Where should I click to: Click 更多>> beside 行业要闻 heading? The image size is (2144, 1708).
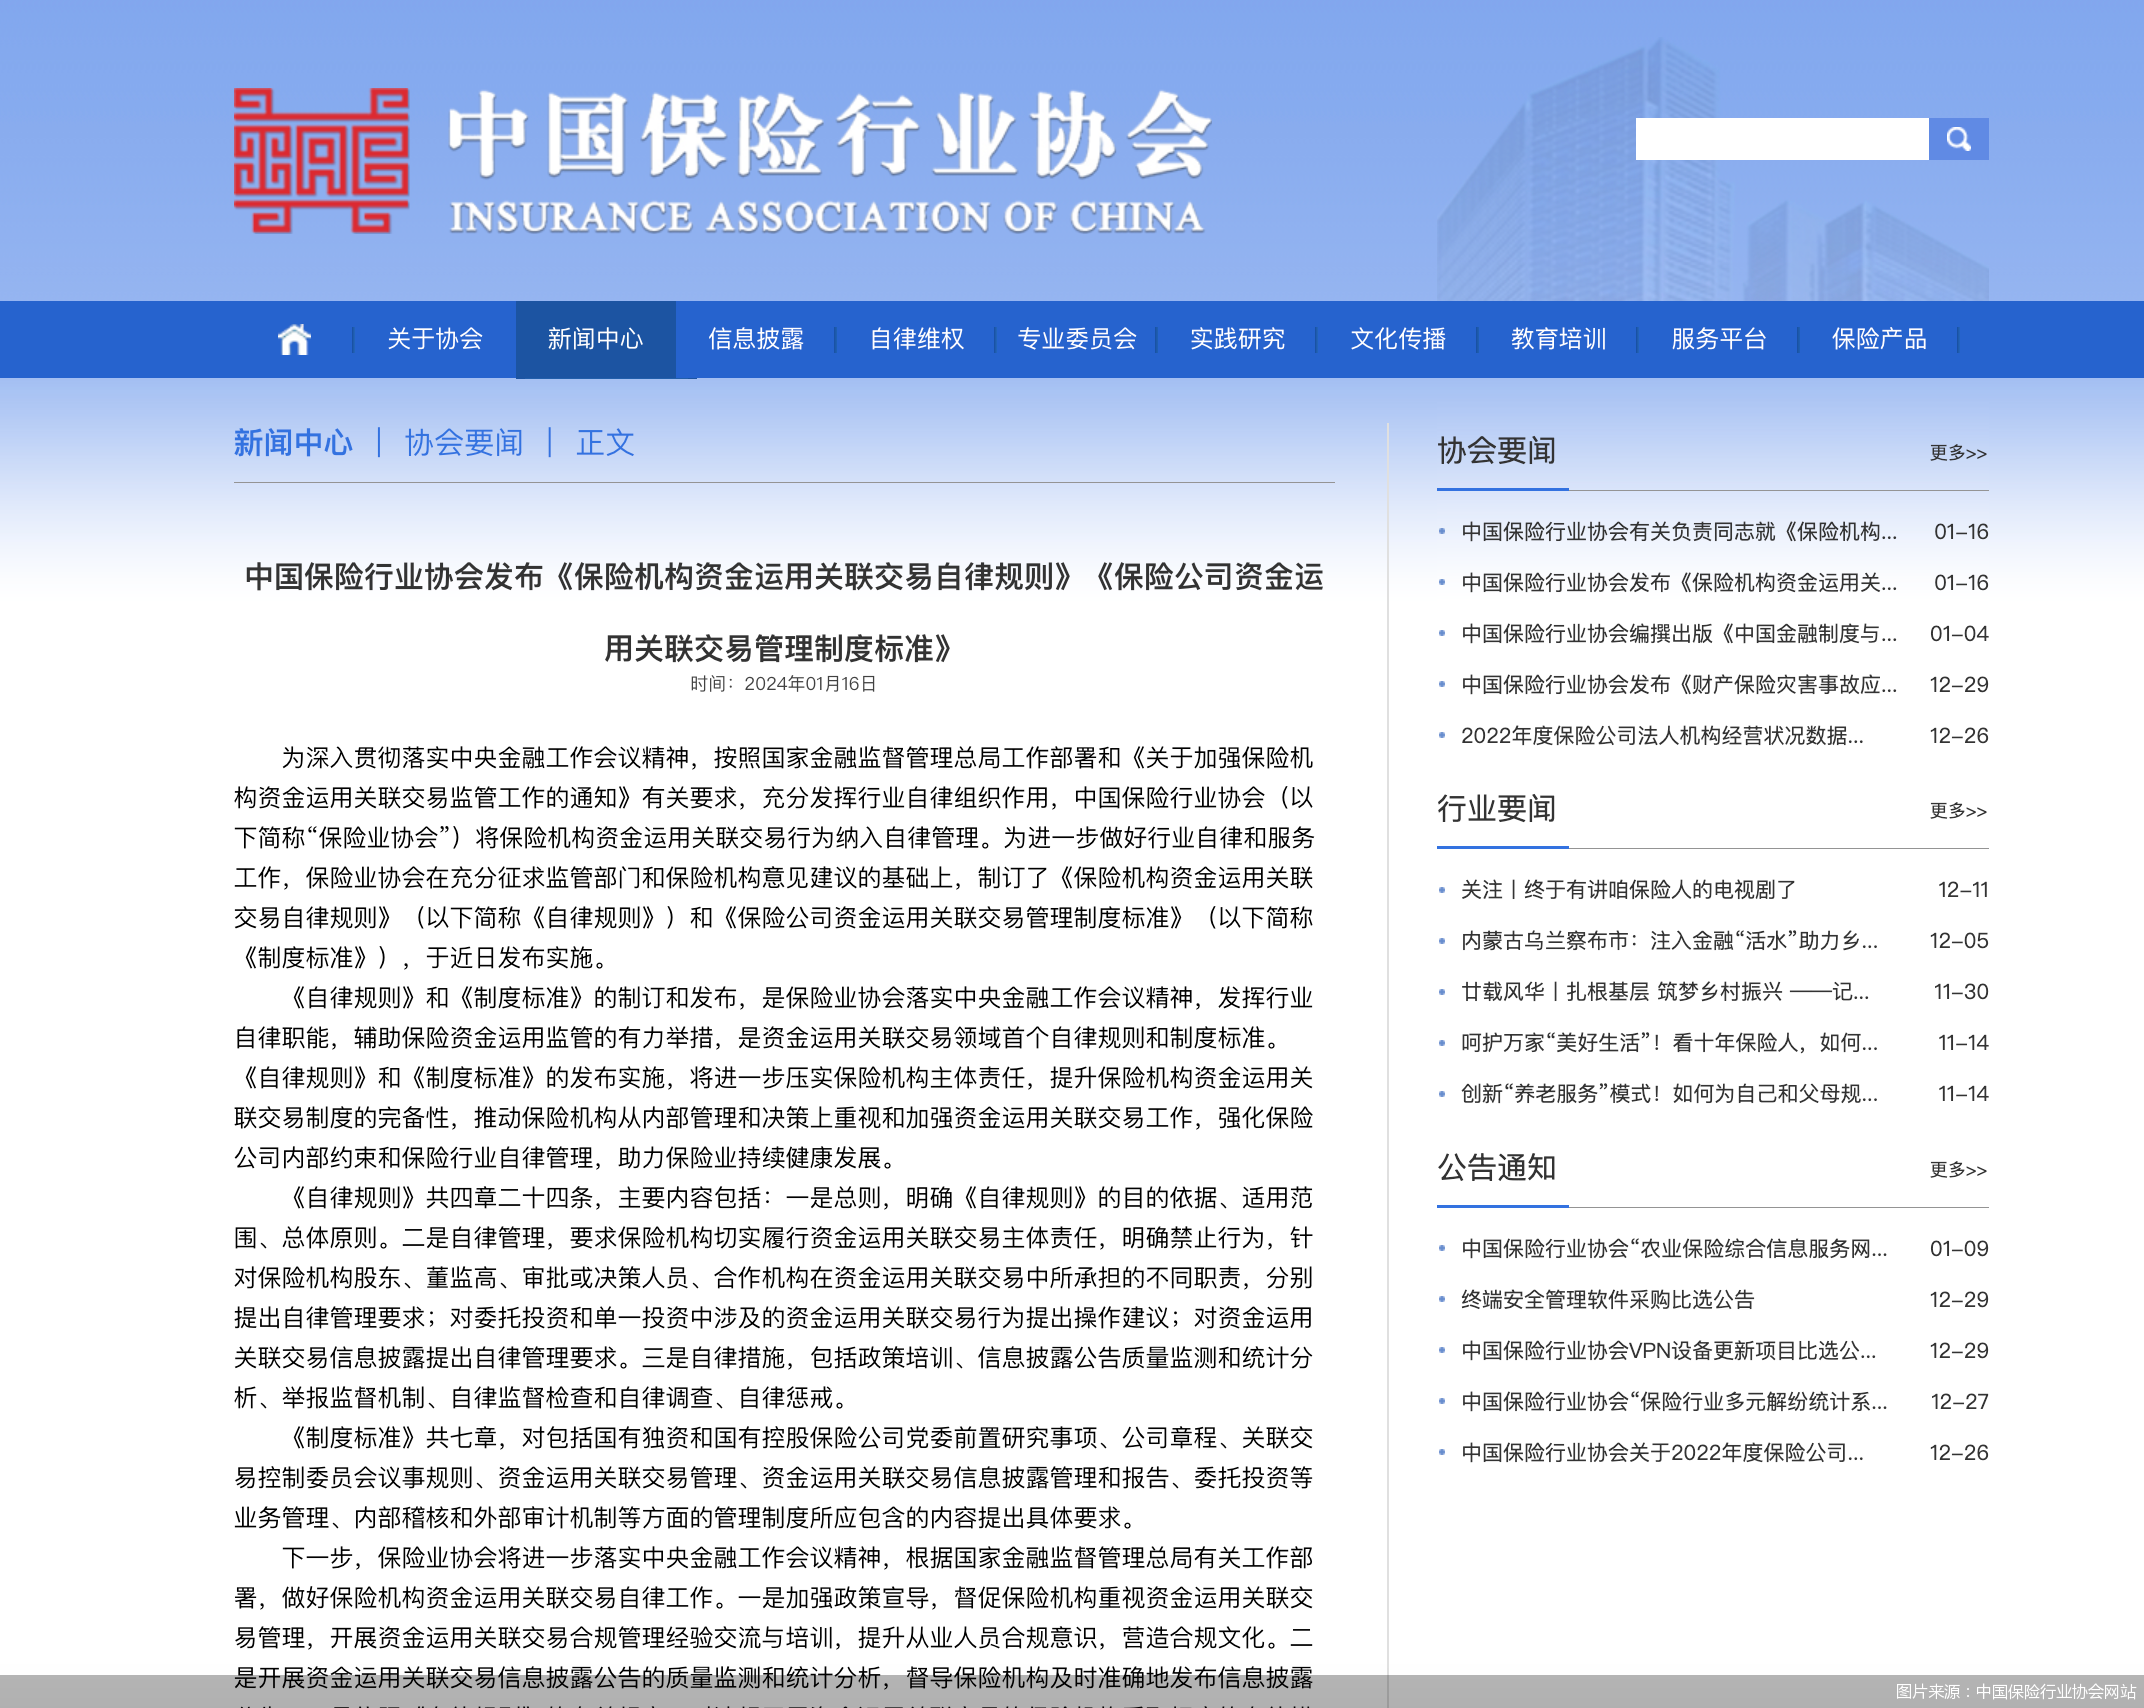(x=1958, y=811)
